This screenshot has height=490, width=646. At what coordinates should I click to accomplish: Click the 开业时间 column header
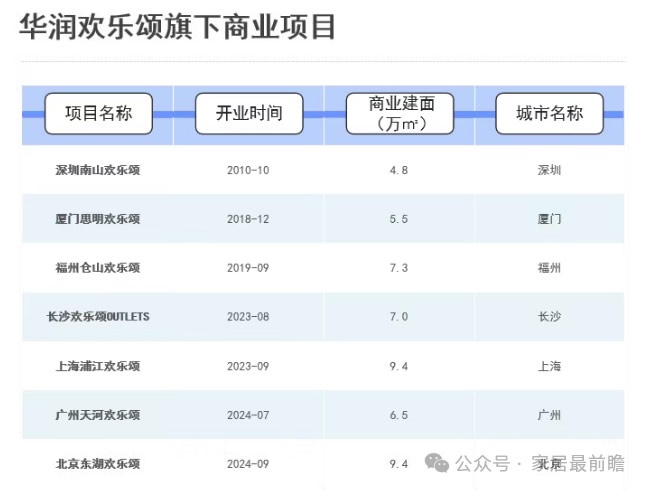coord(249,113)
